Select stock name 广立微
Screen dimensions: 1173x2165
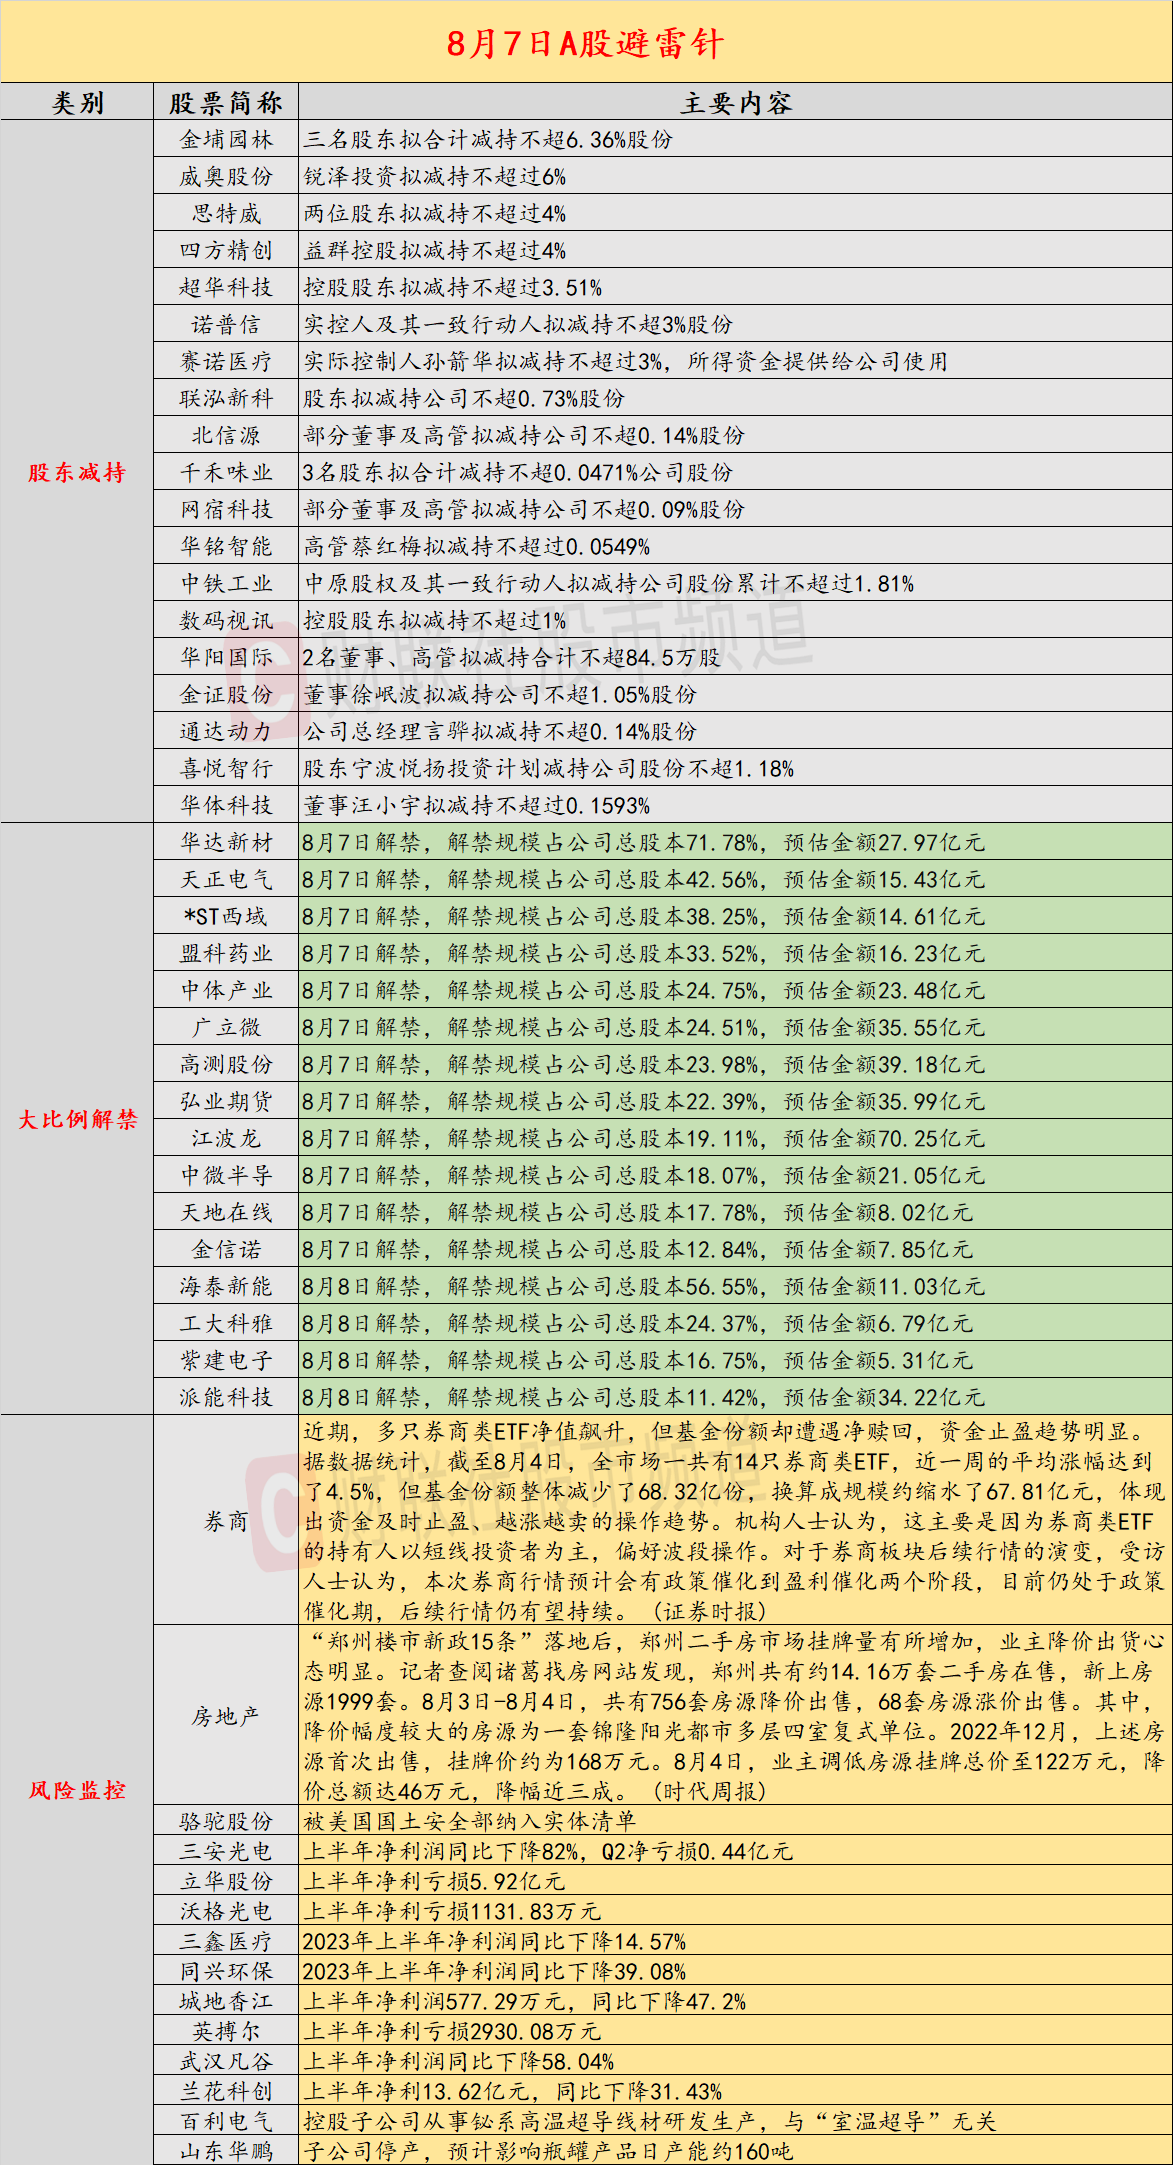coord(226,1027)
